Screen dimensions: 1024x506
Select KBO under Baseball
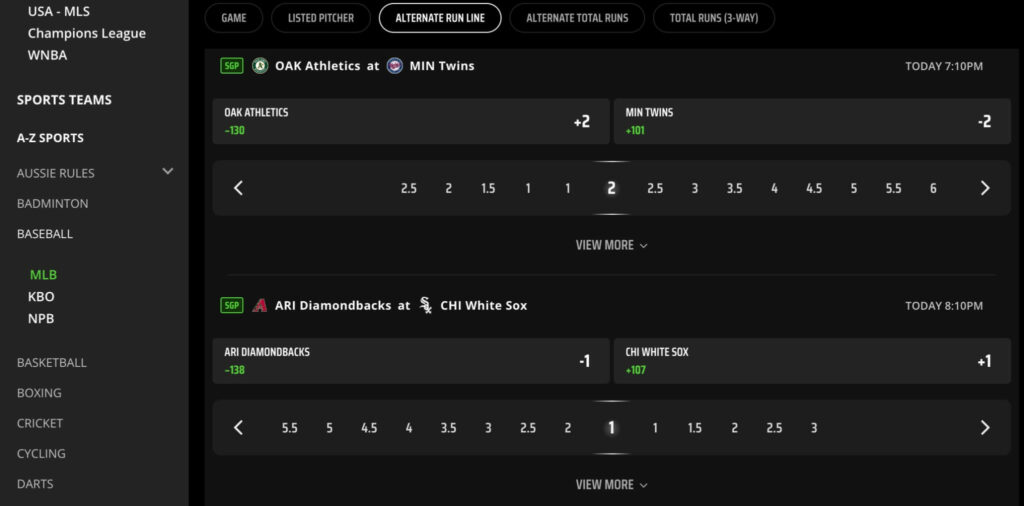(41, 297)
